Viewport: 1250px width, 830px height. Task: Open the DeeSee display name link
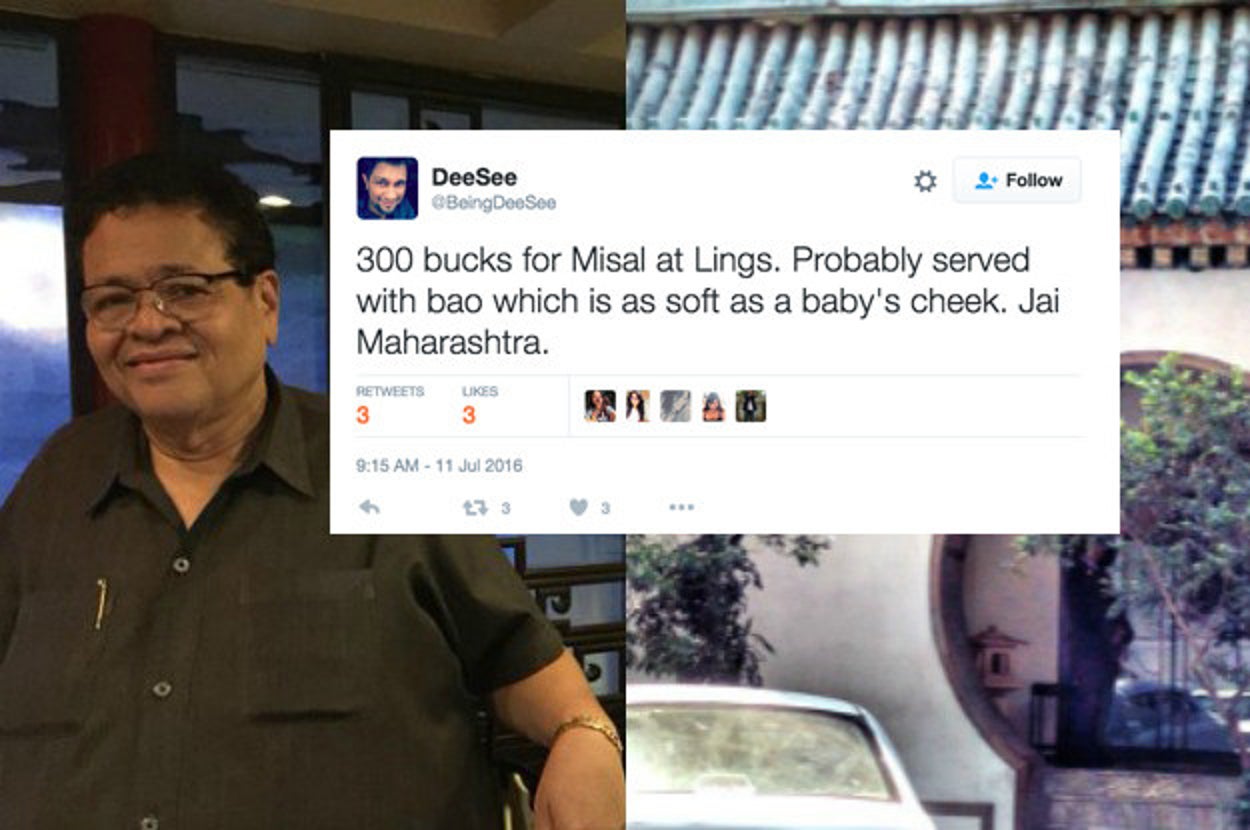pos(474,177)
